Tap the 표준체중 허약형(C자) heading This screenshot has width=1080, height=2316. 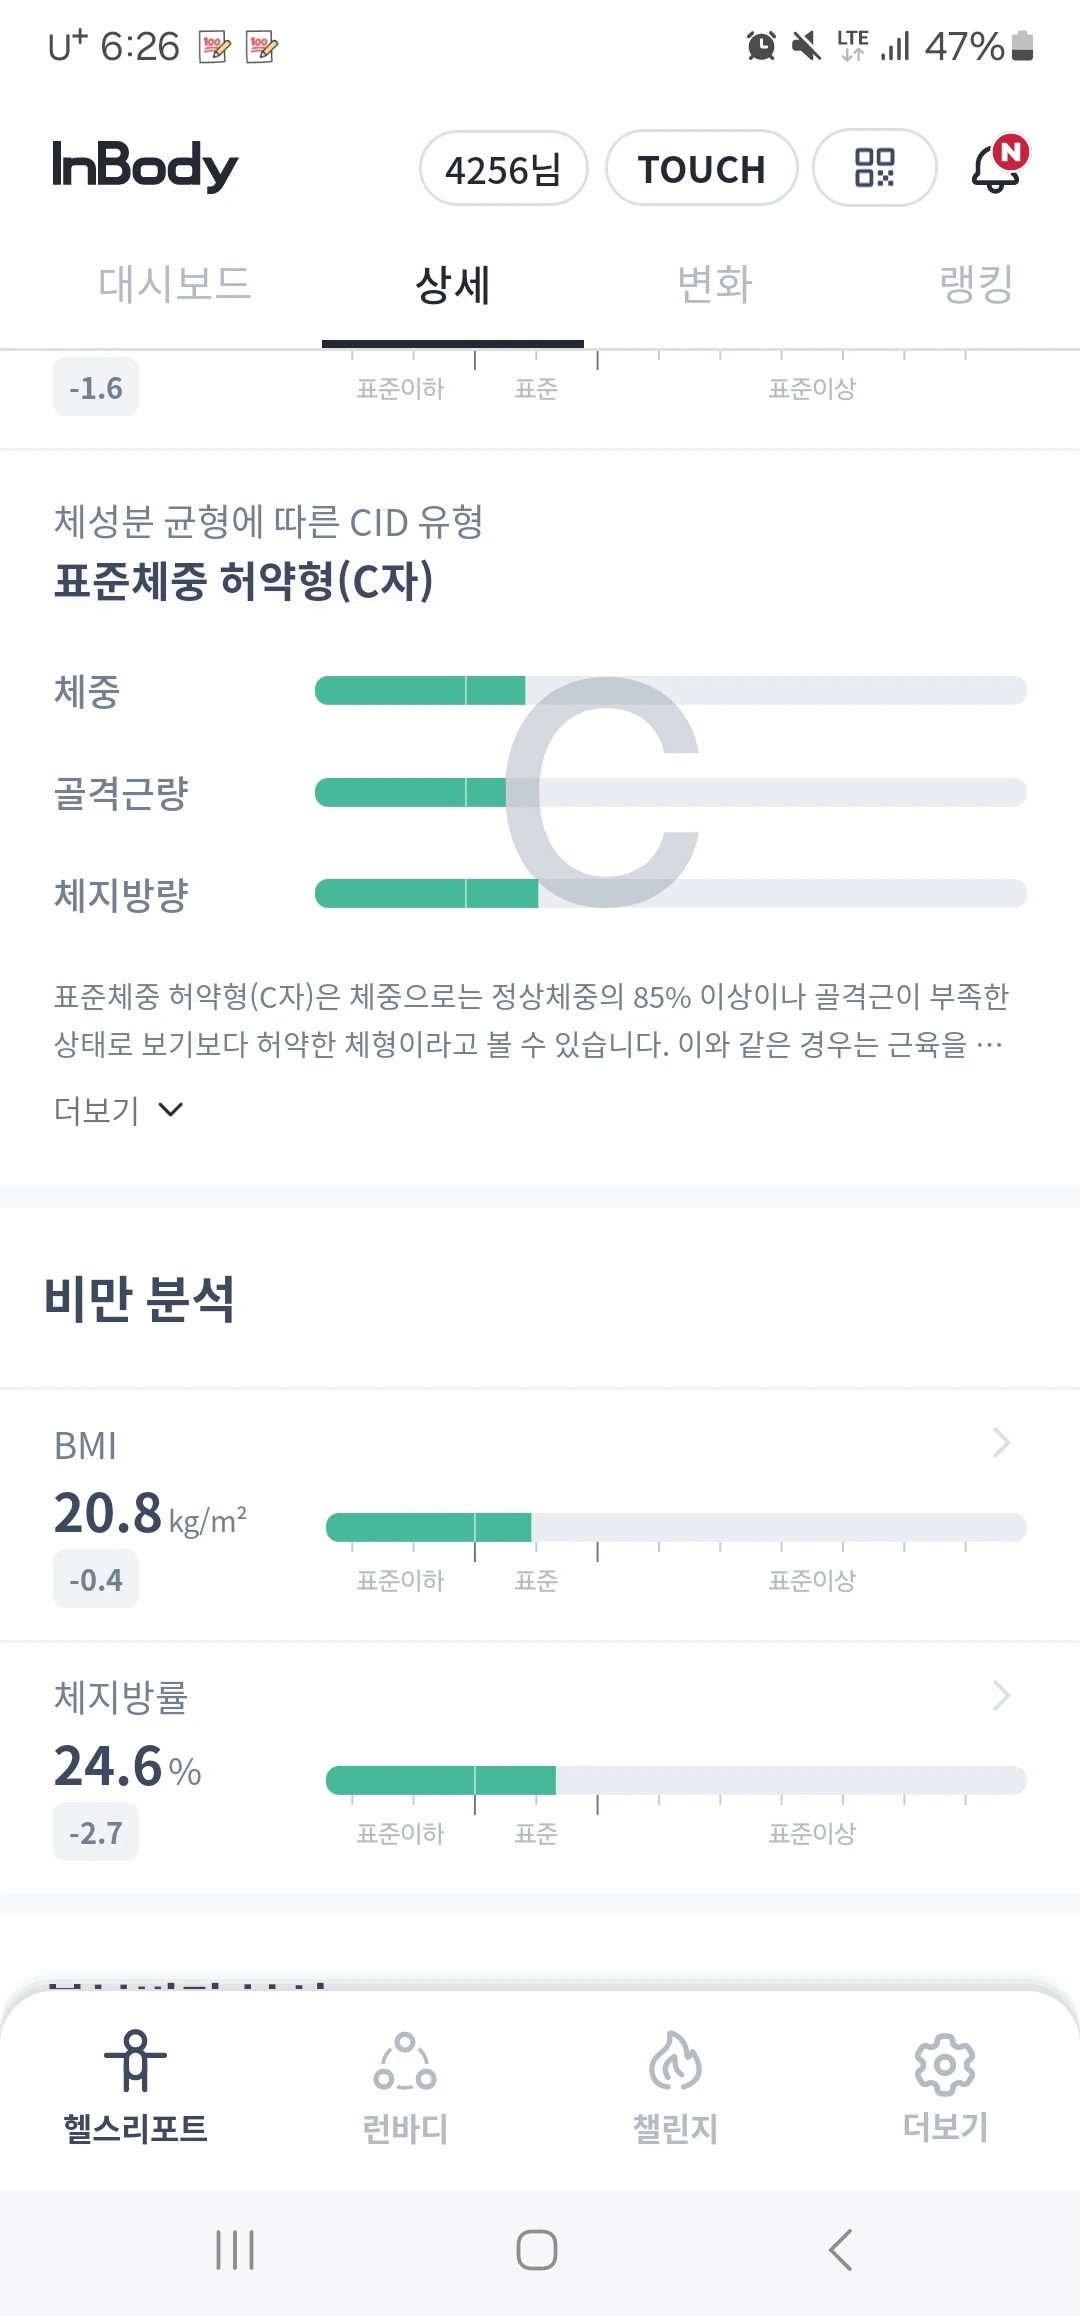[x=244, y=581]
